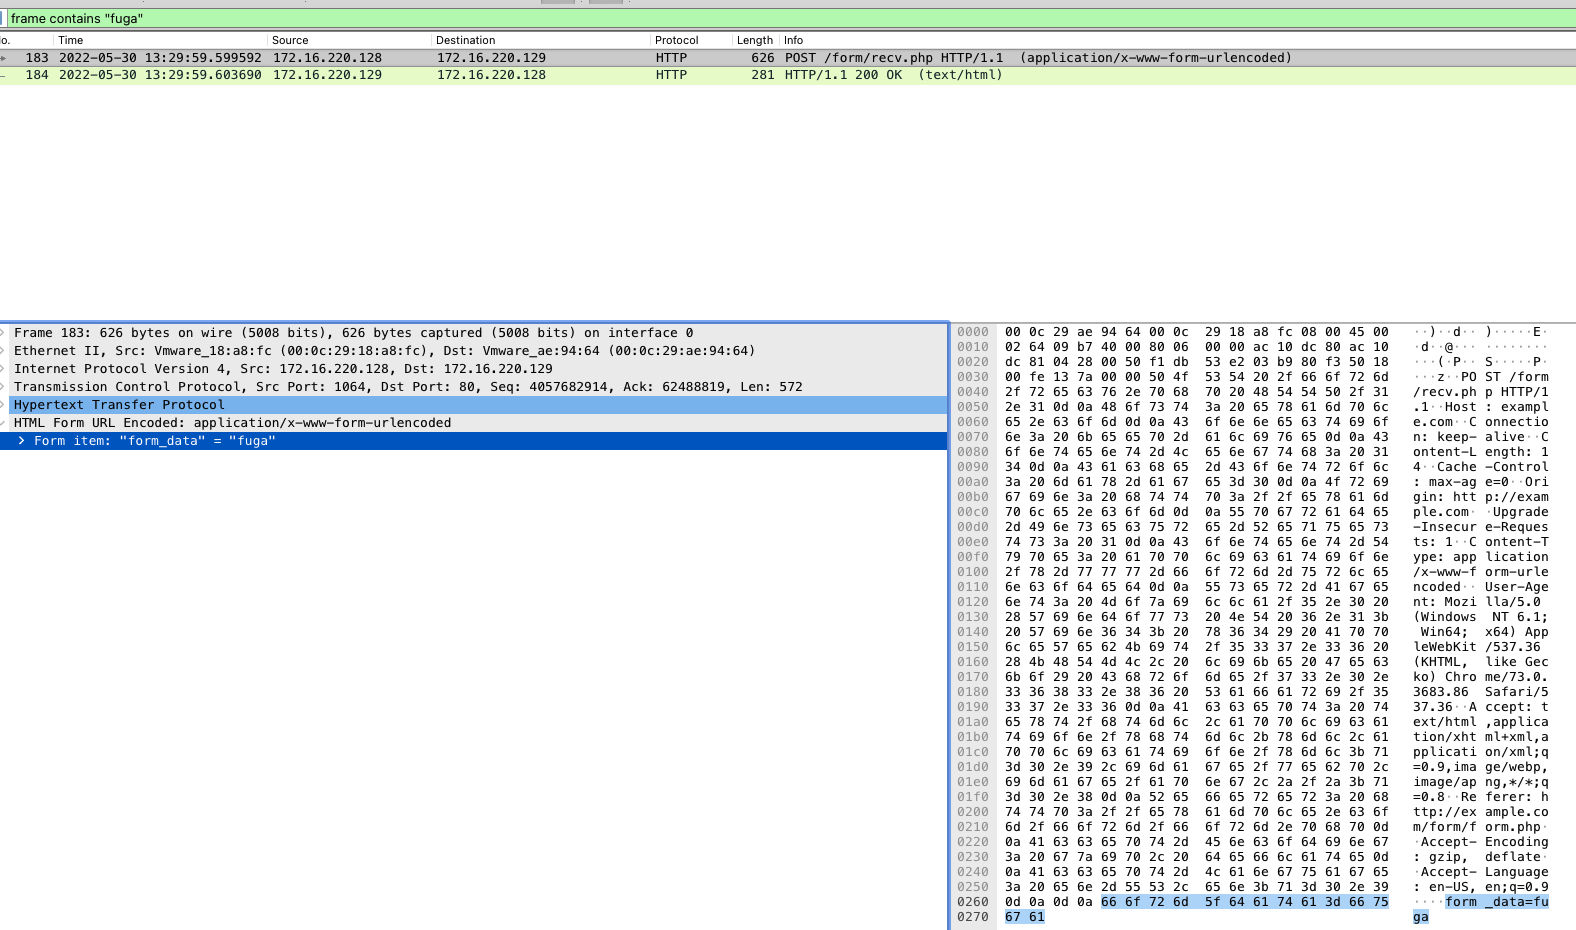Click the display filter bookmark icon
The width and height of the screenshot is (1576, 930).
[3, 19]
